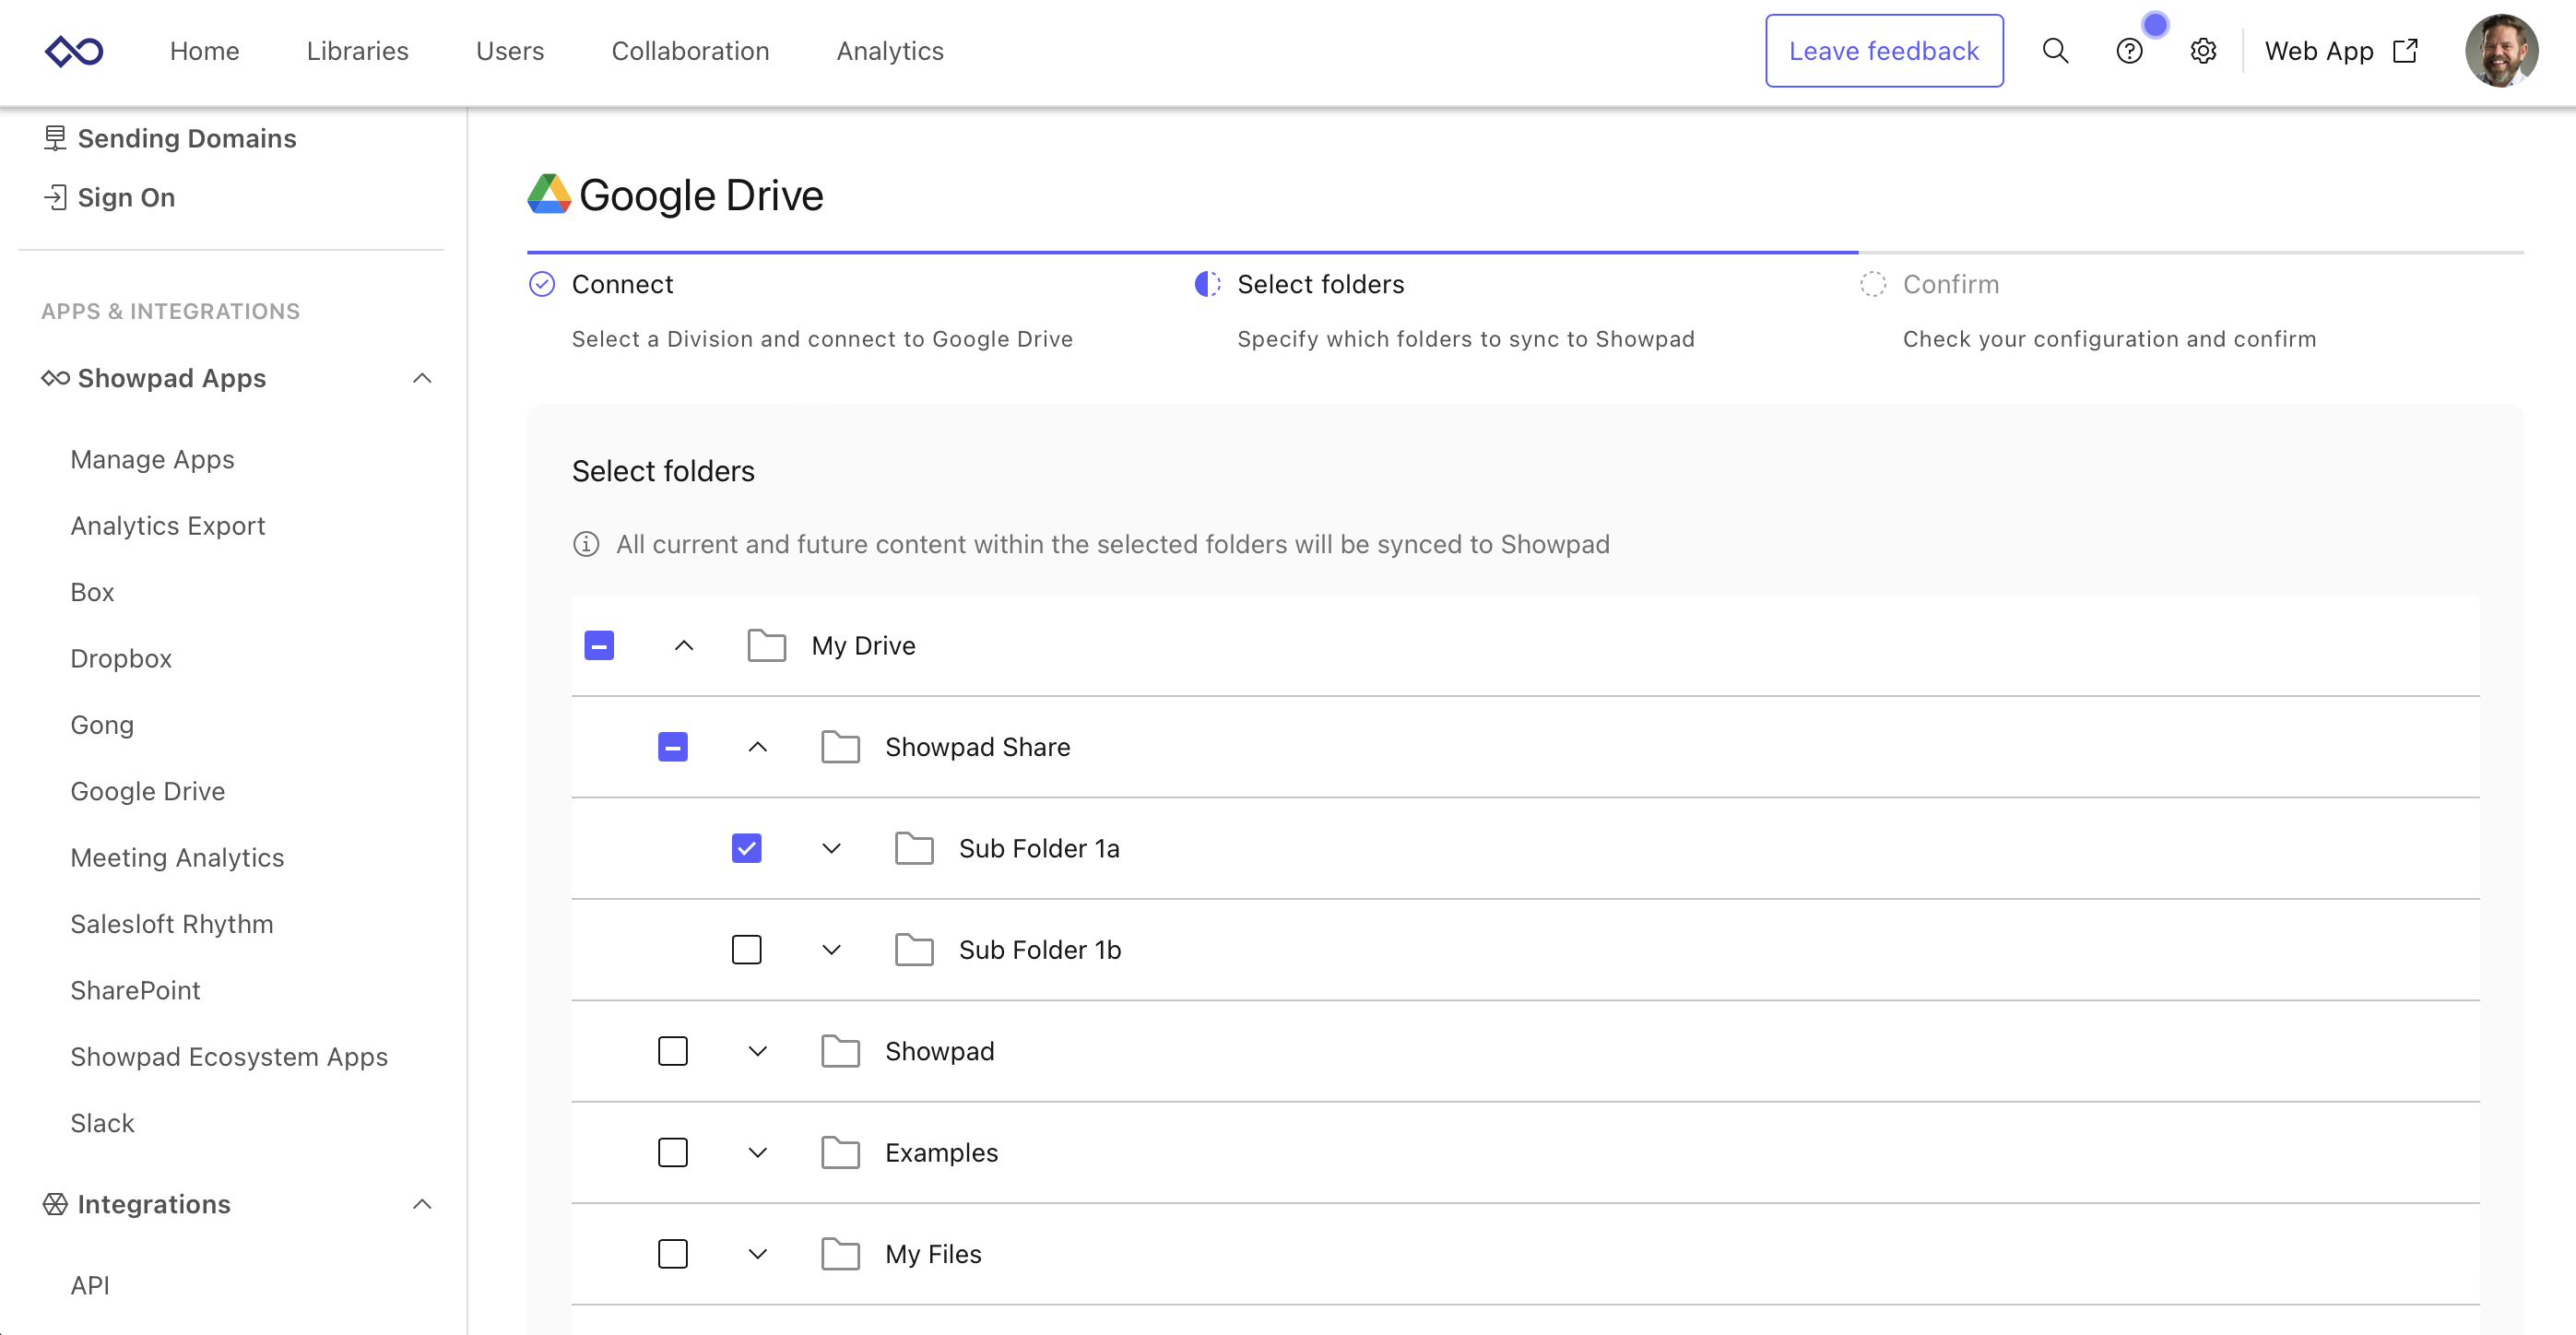Click the Sign On sidebar icon
The height and width of the screenshot is (1335, 2576).
pyautogui.click(x=55, y=197)
